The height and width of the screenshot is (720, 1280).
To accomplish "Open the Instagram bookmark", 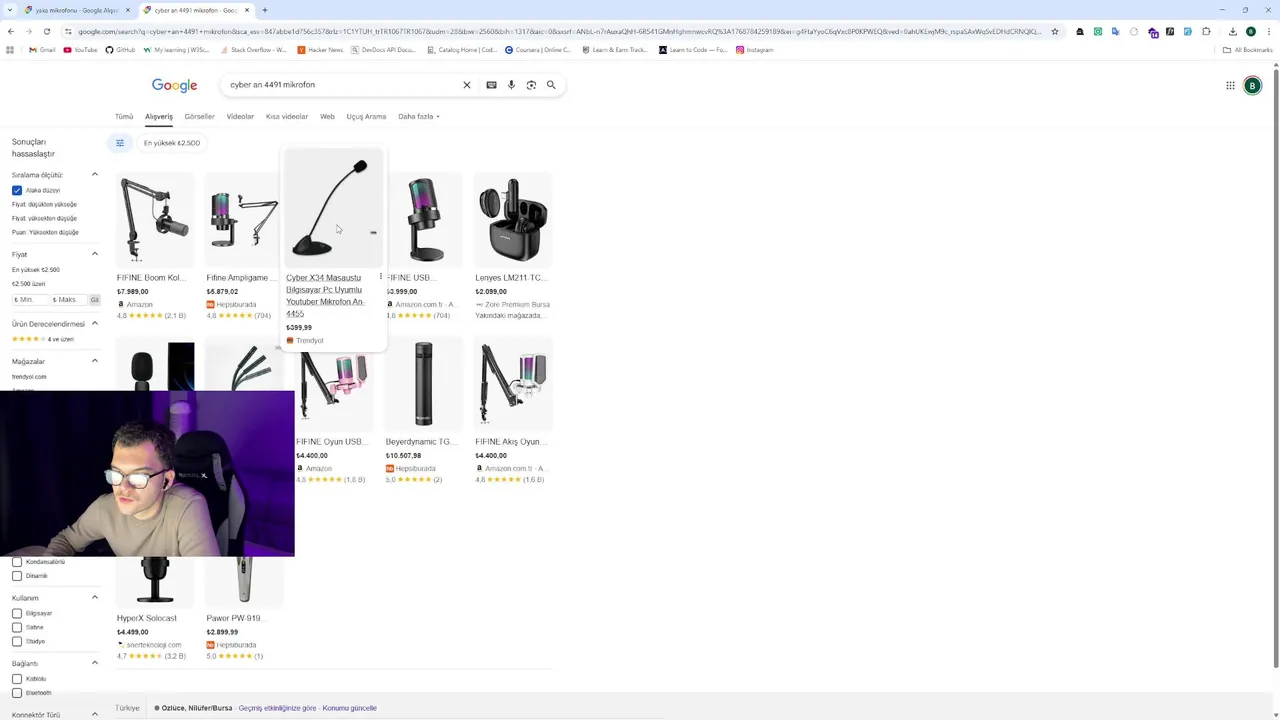I will coord(754,50).
